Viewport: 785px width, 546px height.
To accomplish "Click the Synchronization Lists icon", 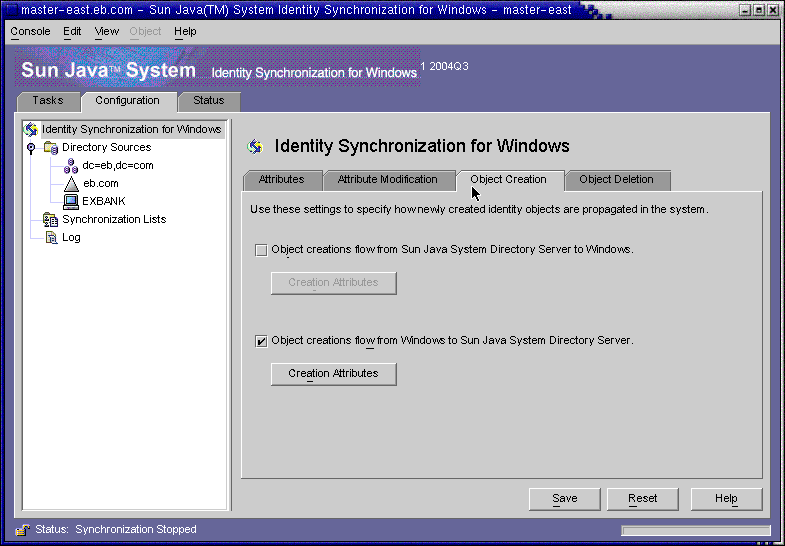I will pos(51,220).
